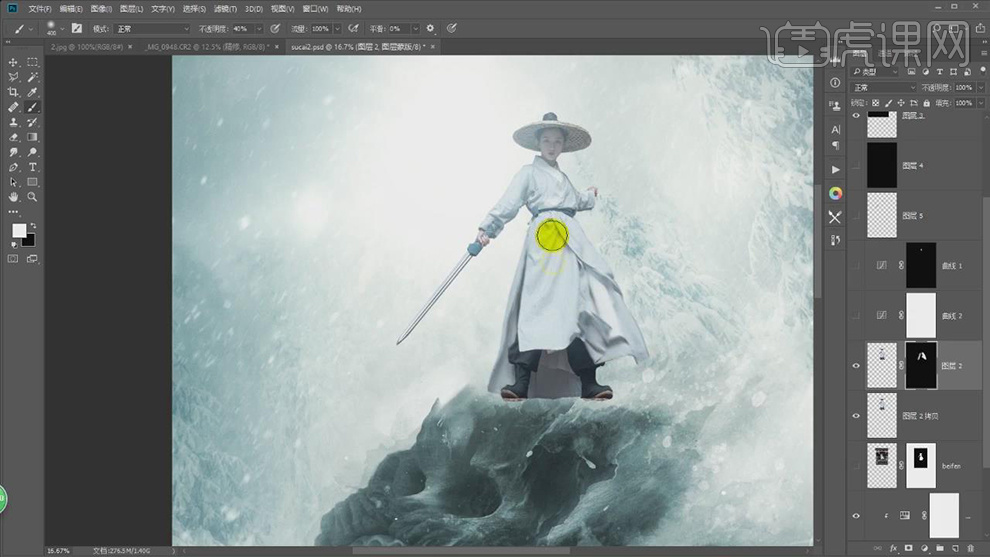Swap foreground and background colors
The width and height of the screenshot is (990, 557).
(33, 225)
